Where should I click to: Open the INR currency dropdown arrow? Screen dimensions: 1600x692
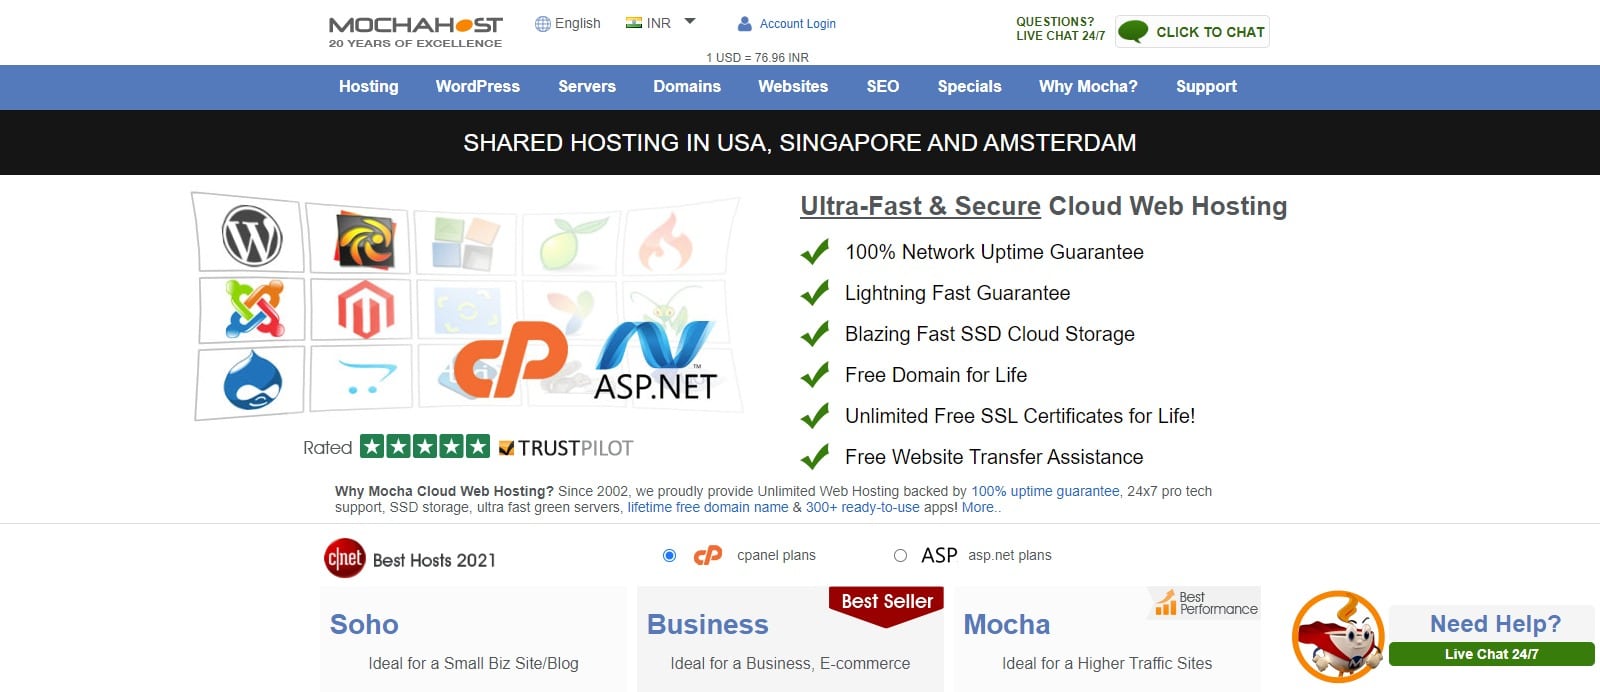pos(689,21)
